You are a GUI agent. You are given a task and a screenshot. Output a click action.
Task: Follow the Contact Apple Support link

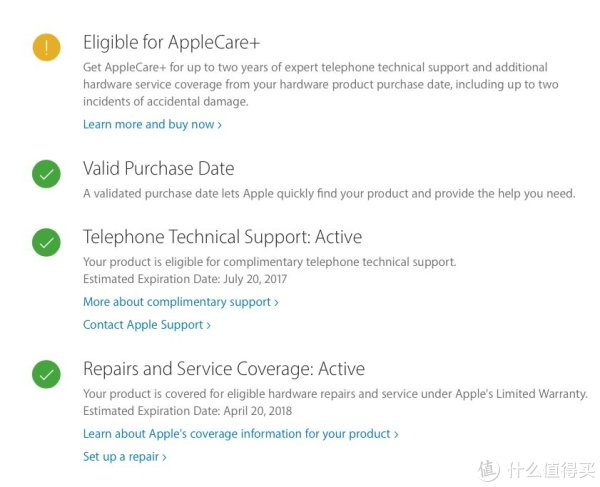point(147,325)
